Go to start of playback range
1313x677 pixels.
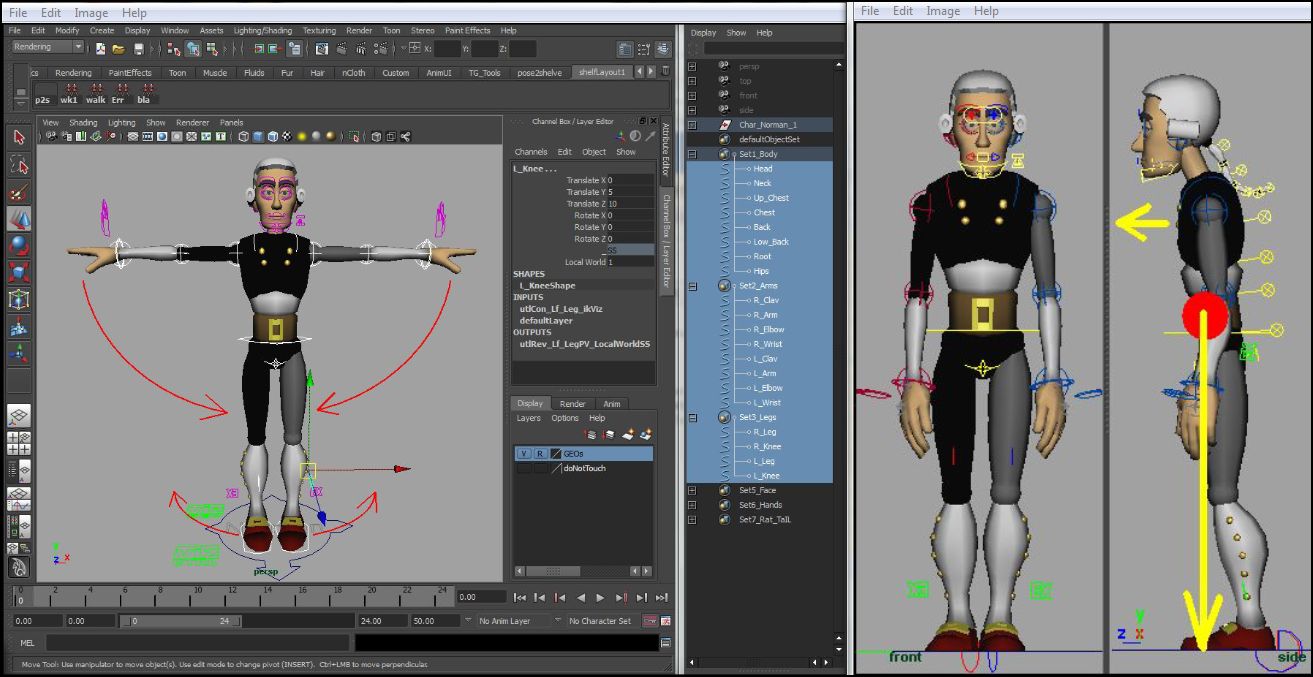tap(520, 597)
